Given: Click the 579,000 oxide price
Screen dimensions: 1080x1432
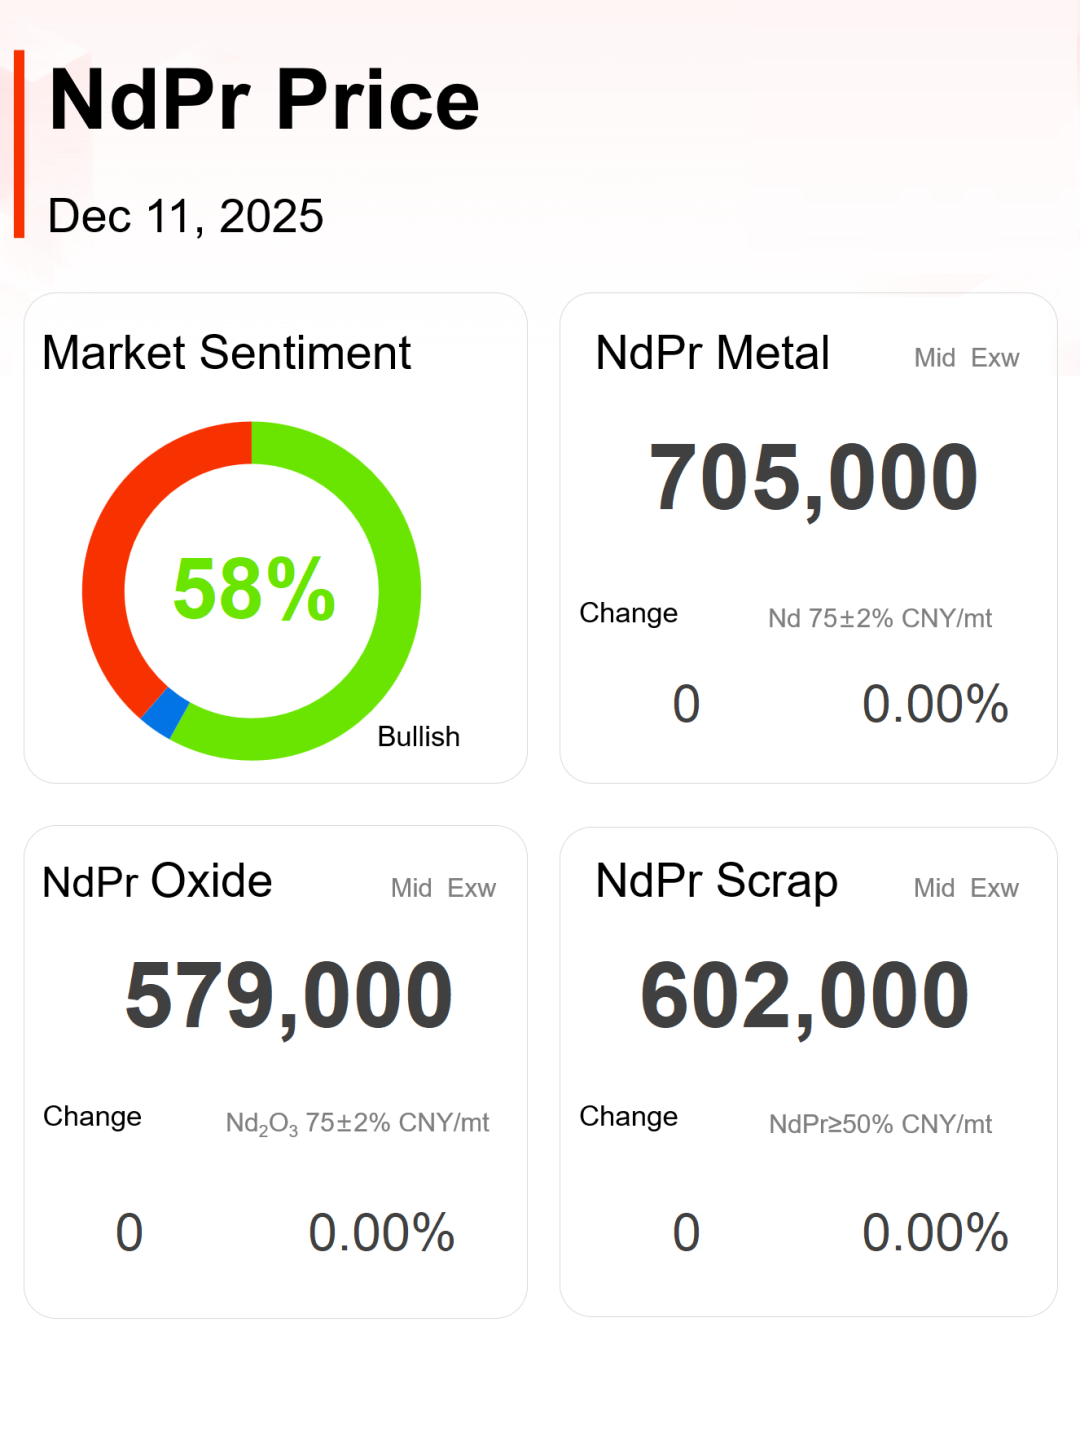Looking at the screenshot, I should [x=289, y=996].
